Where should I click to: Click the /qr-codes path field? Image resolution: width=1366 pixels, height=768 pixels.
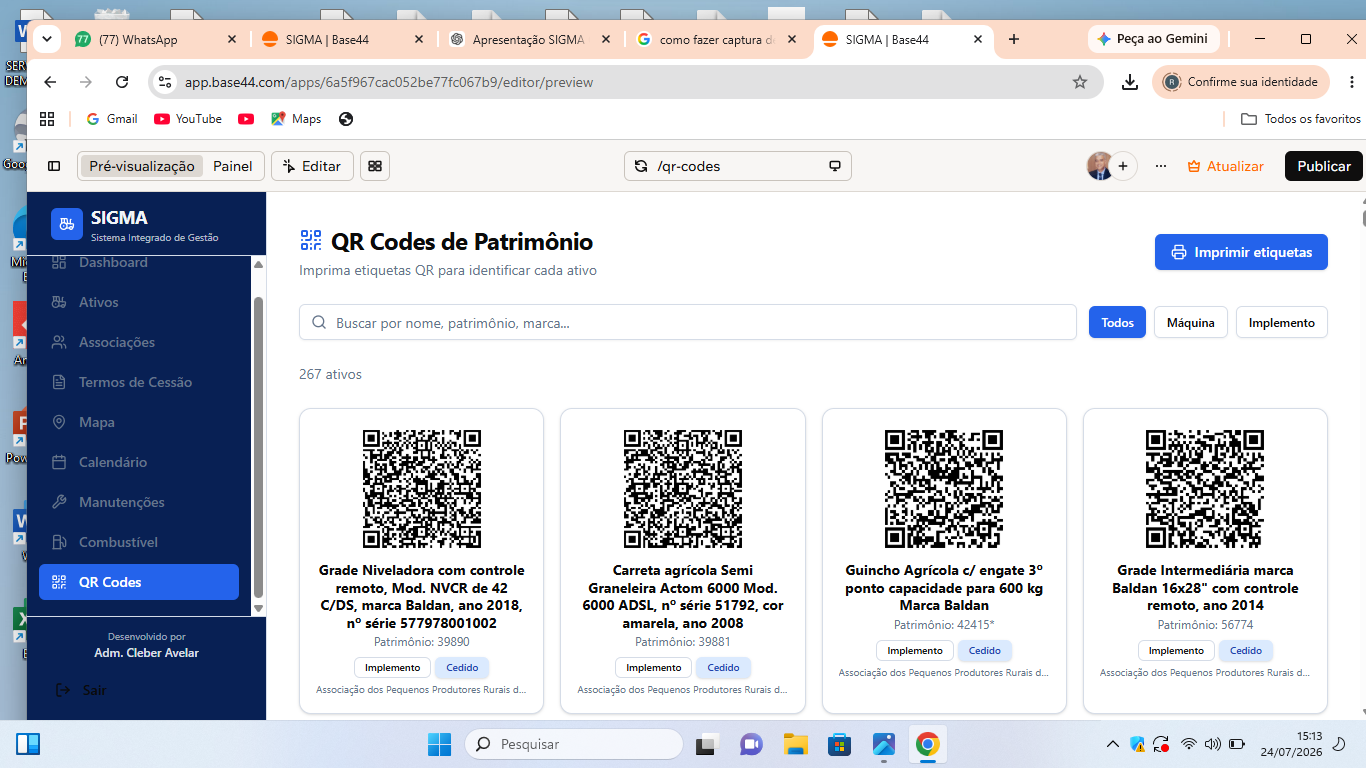click(x=738, y=166)
